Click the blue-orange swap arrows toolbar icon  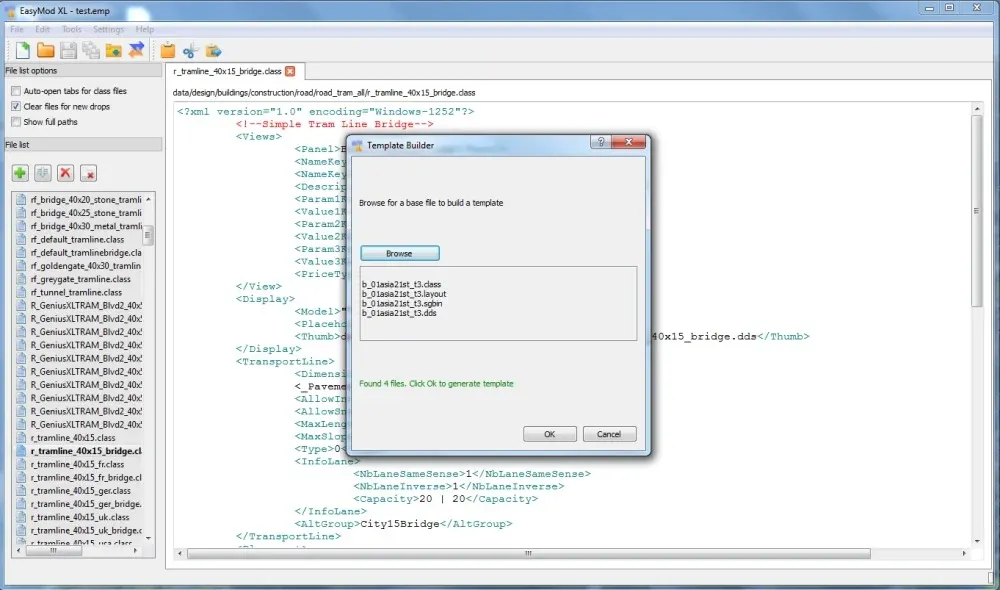137,50
